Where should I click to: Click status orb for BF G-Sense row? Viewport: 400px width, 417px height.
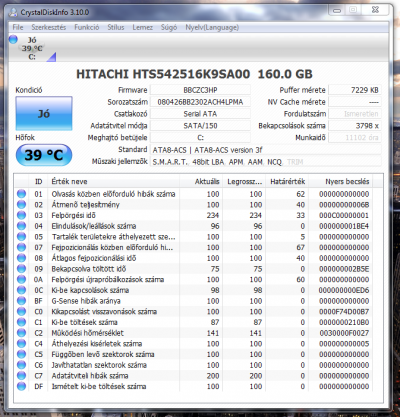pos(21,301)
